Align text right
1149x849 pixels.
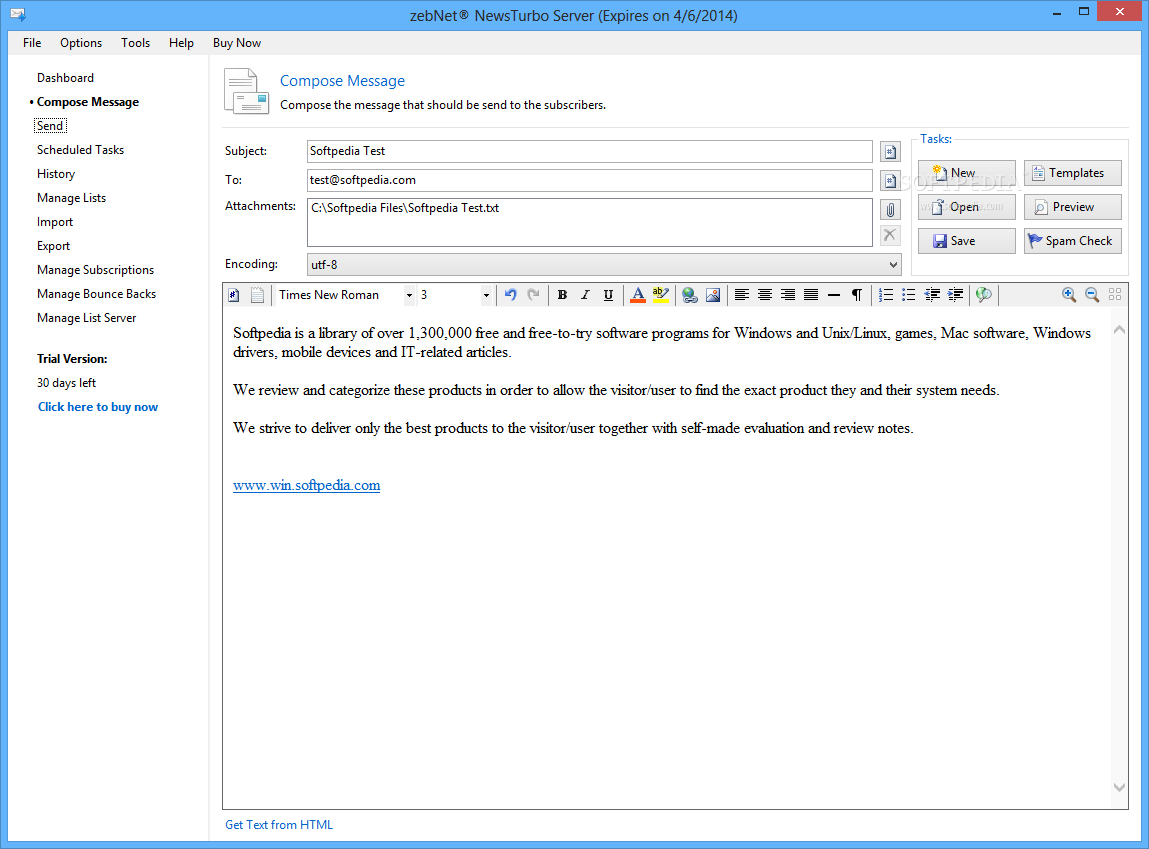click(788, 295)
